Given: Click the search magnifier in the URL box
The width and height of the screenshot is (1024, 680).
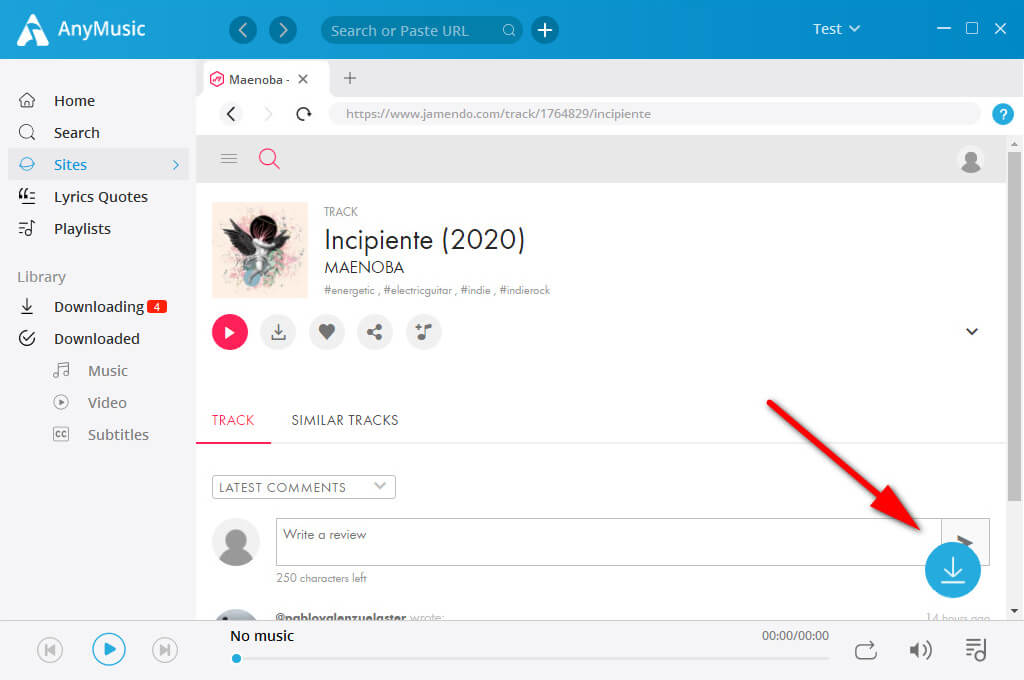Looking at the screenshot, I should [x=509, y=30].
